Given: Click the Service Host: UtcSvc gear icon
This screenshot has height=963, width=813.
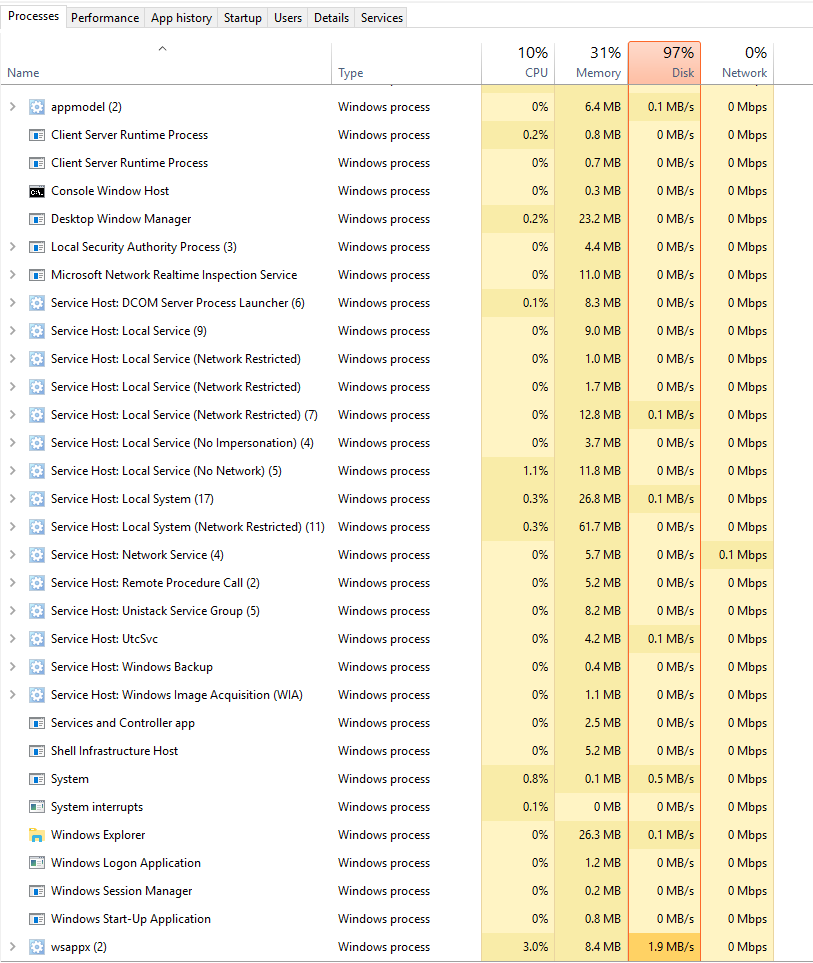Looking at the screenshot, I should pos(37,639).
